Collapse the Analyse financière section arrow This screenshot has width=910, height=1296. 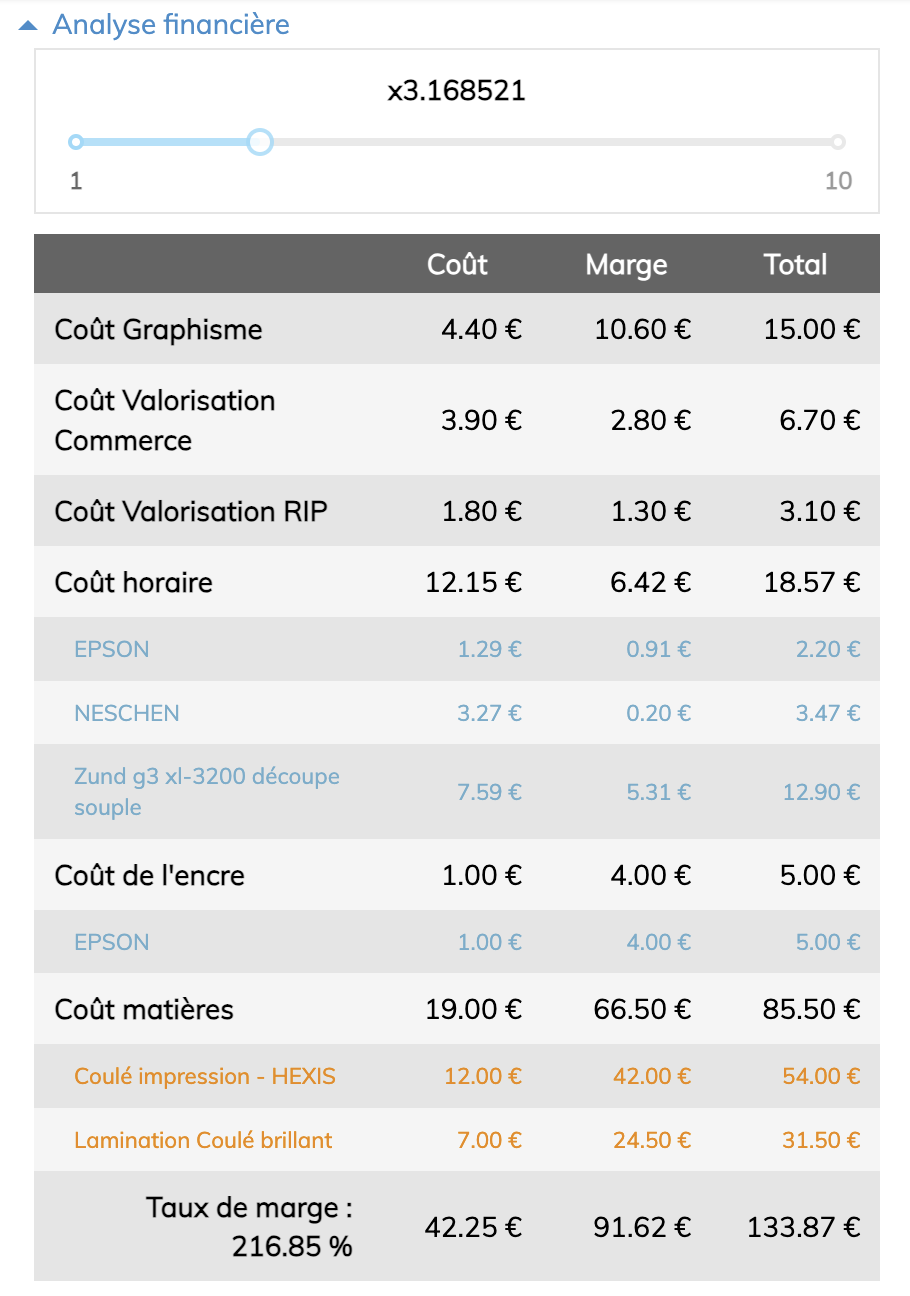[29, 26]
